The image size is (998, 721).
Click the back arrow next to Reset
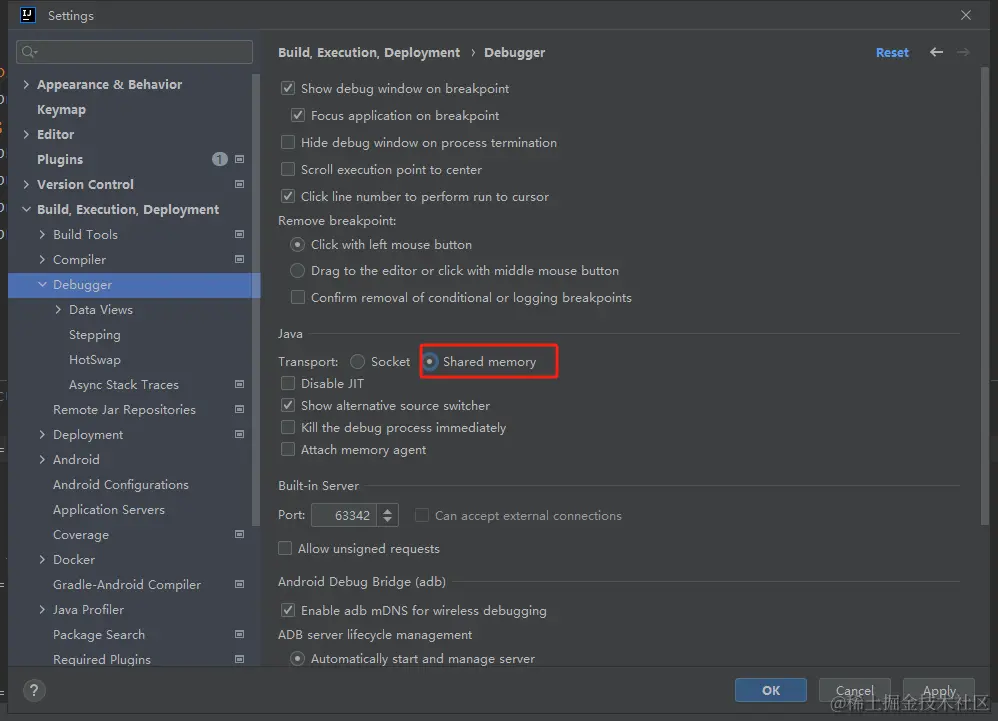pos(936,52)
